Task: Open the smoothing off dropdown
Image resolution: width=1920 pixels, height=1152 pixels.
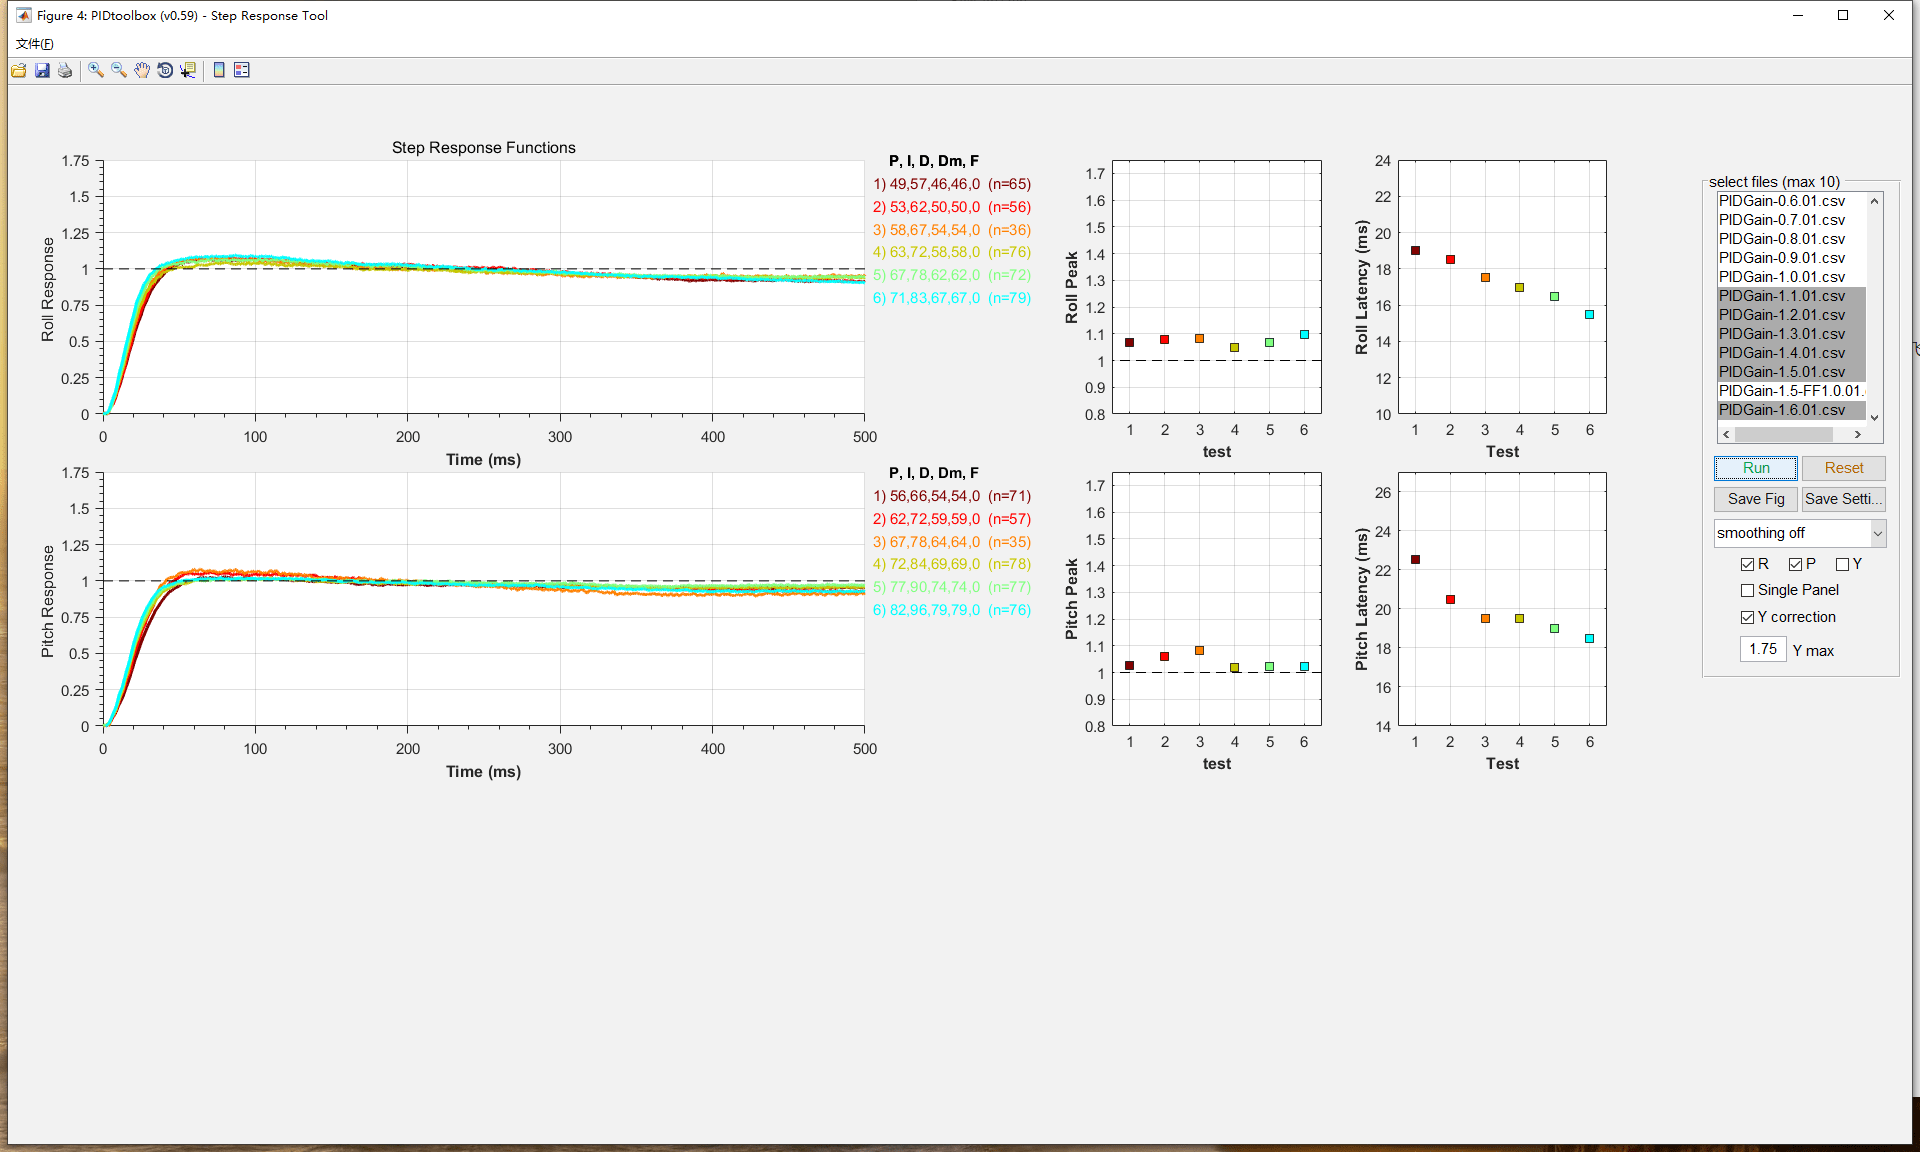Action: point(1799,533)
